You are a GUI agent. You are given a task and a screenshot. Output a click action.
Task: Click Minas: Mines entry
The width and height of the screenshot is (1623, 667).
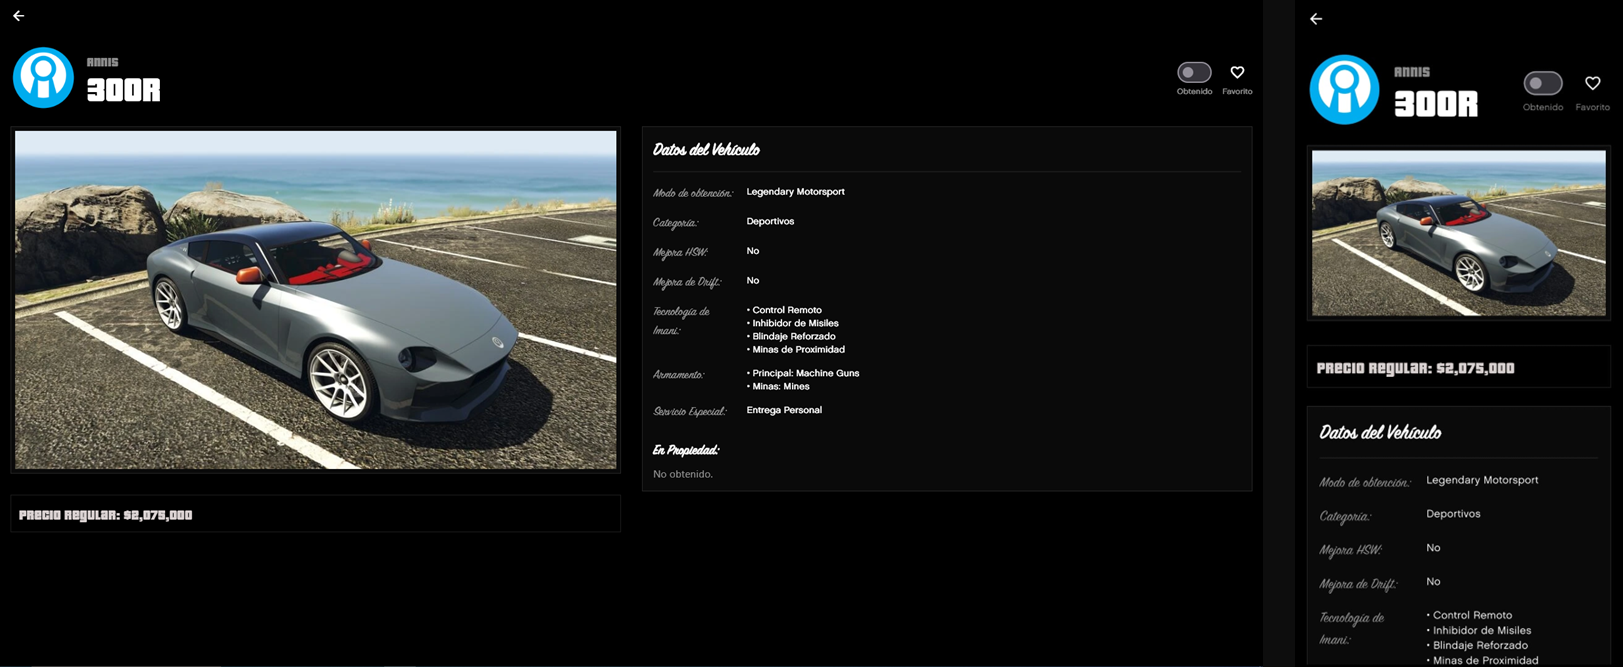pyautogui.click(x=778, y=386)
